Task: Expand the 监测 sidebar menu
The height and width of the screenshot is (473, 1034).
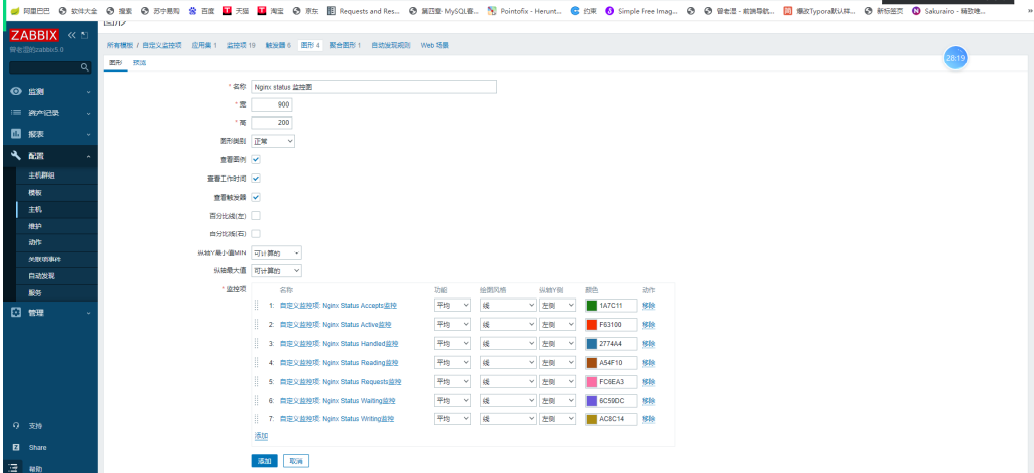Action: pyautogui.click(x=50, y=91)
